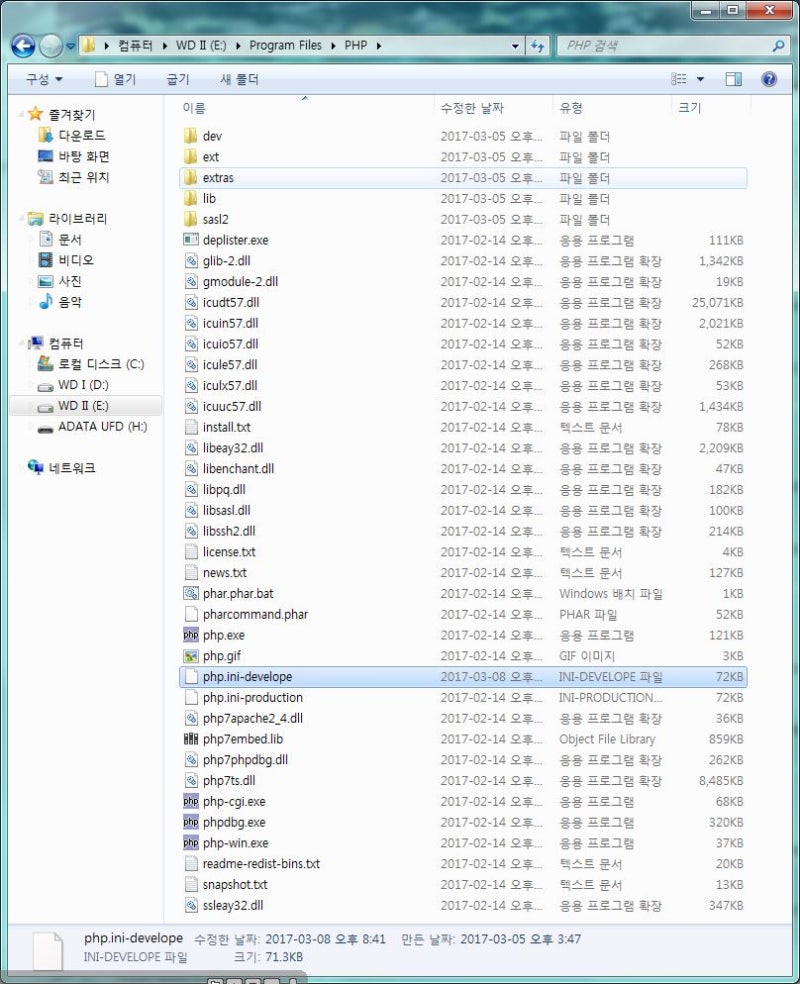Click the install.txt file icon
This screenshot has height=984, width=800.
pos(191,427)
